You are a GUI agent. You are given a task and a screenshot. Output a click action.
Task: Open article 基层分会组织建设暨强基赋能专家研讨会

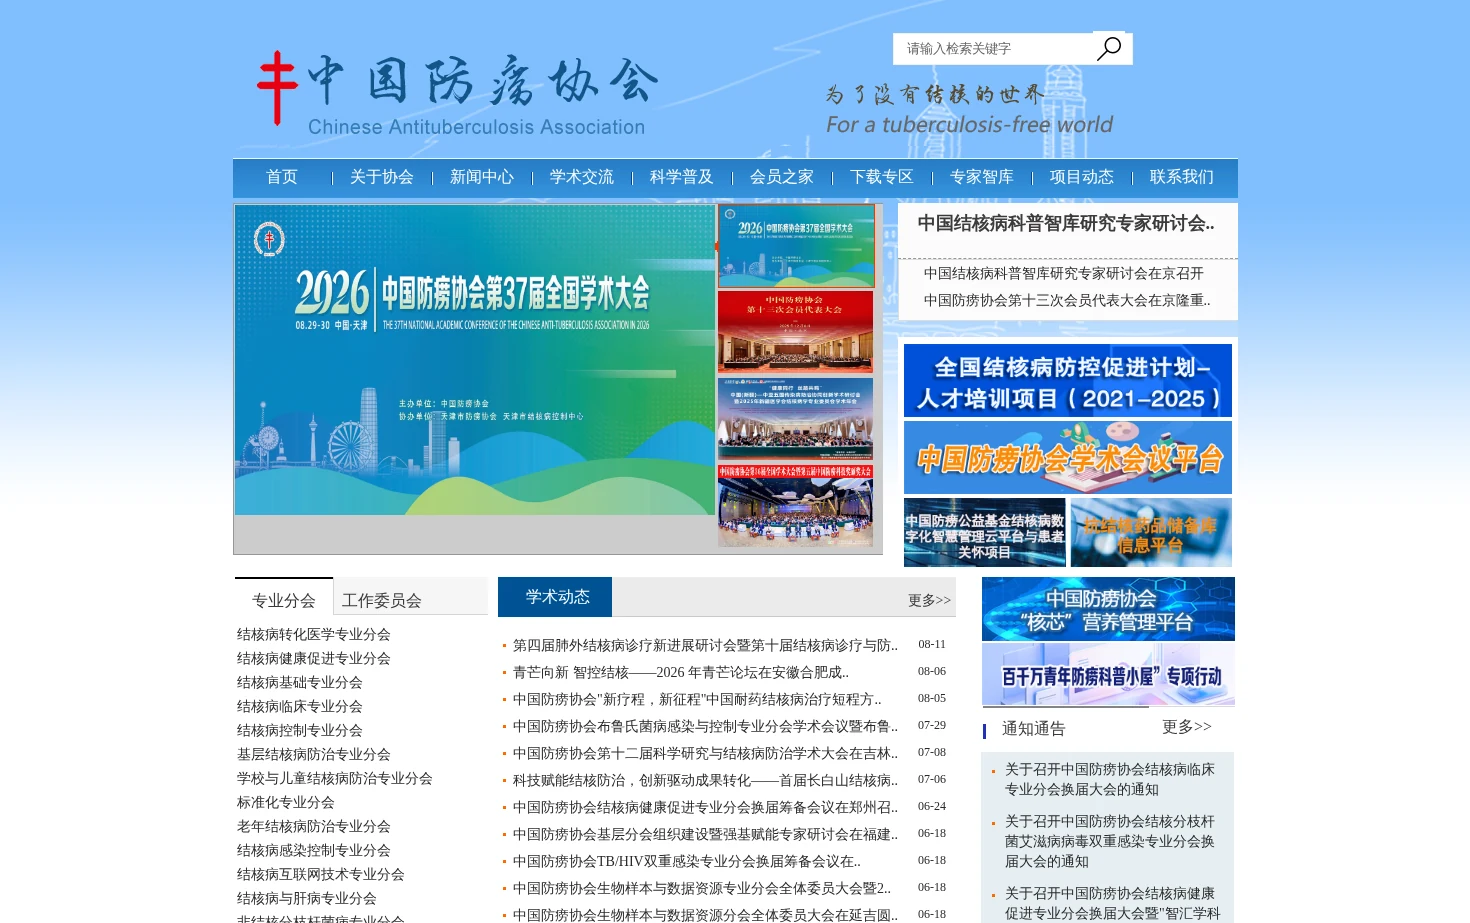pyautogui.click(x=705, y=834)
